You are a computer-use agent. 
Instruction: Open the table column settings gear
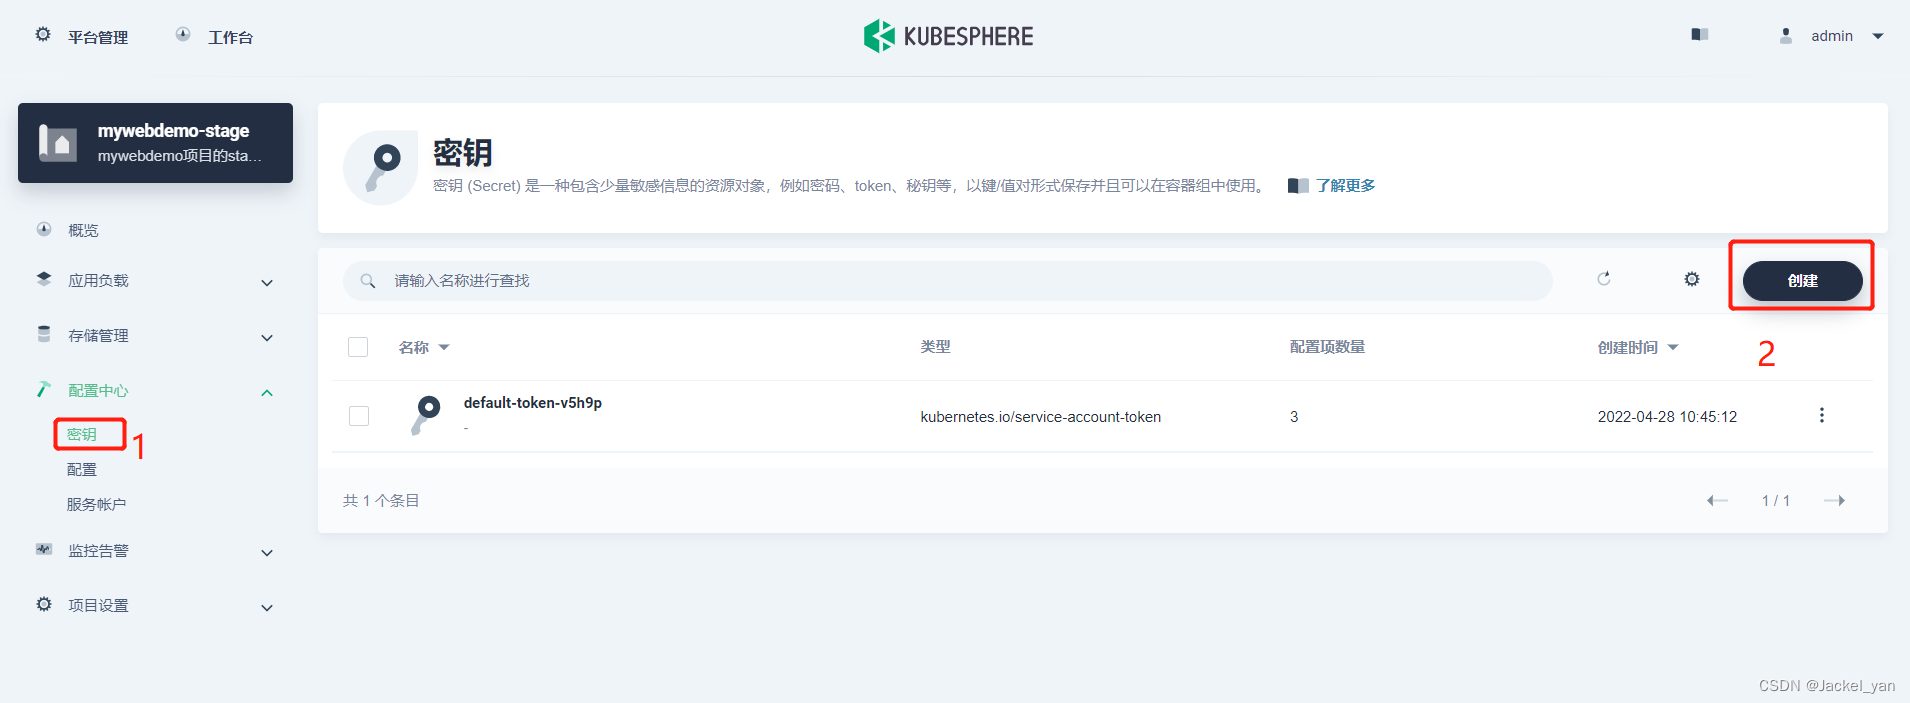pyautogui.click(x=1692, y=279)
